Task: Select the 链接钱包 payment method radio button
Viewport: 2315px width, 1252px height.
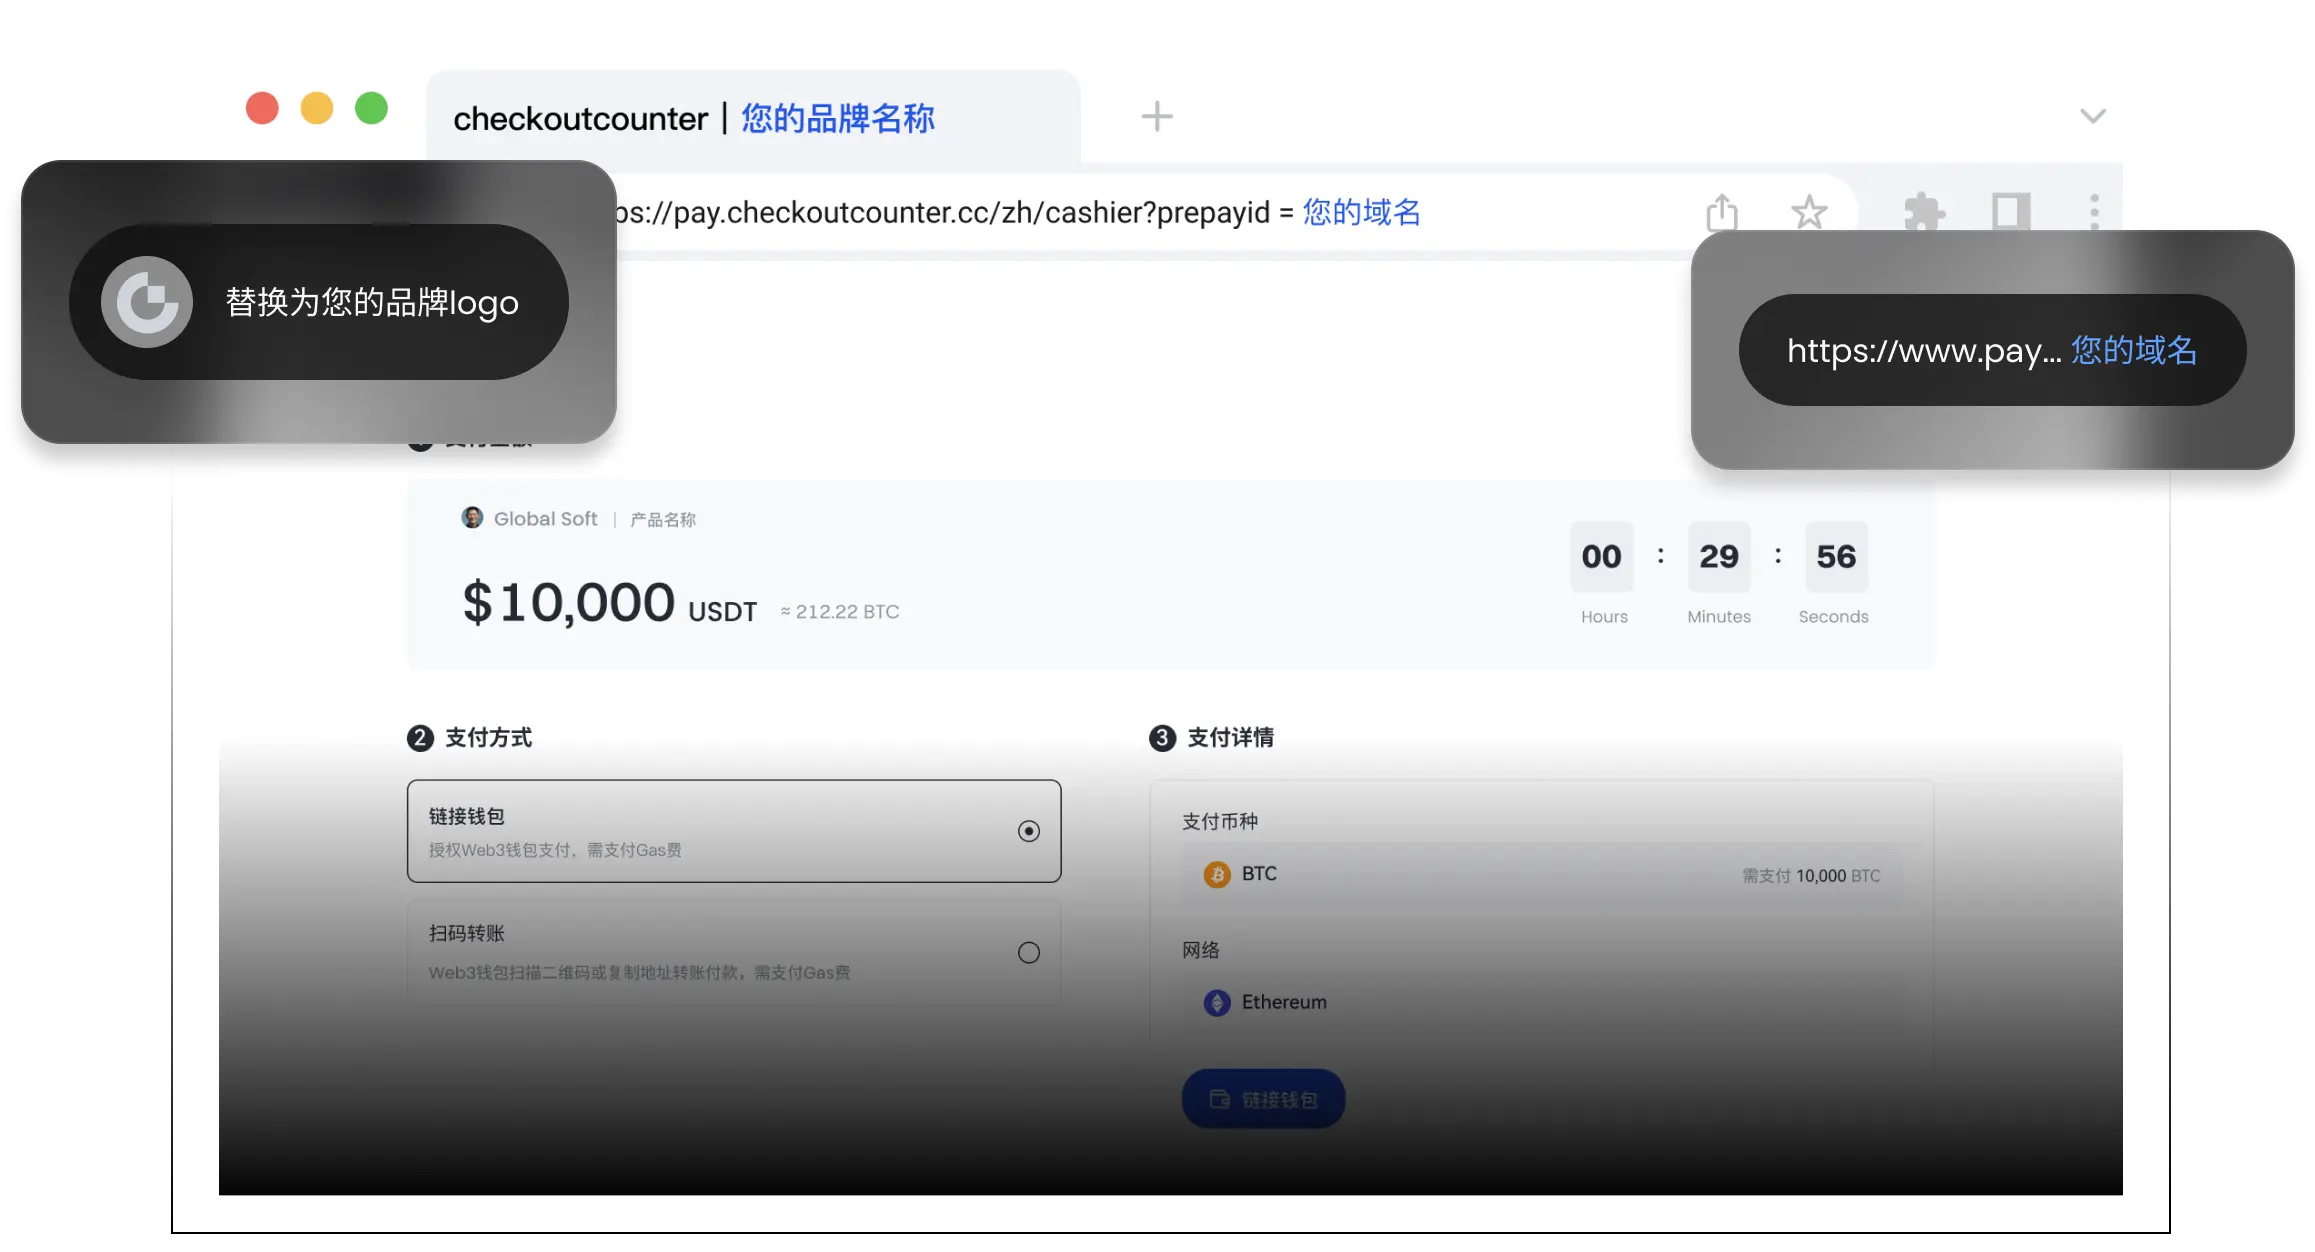Action: pos(1029,830)
